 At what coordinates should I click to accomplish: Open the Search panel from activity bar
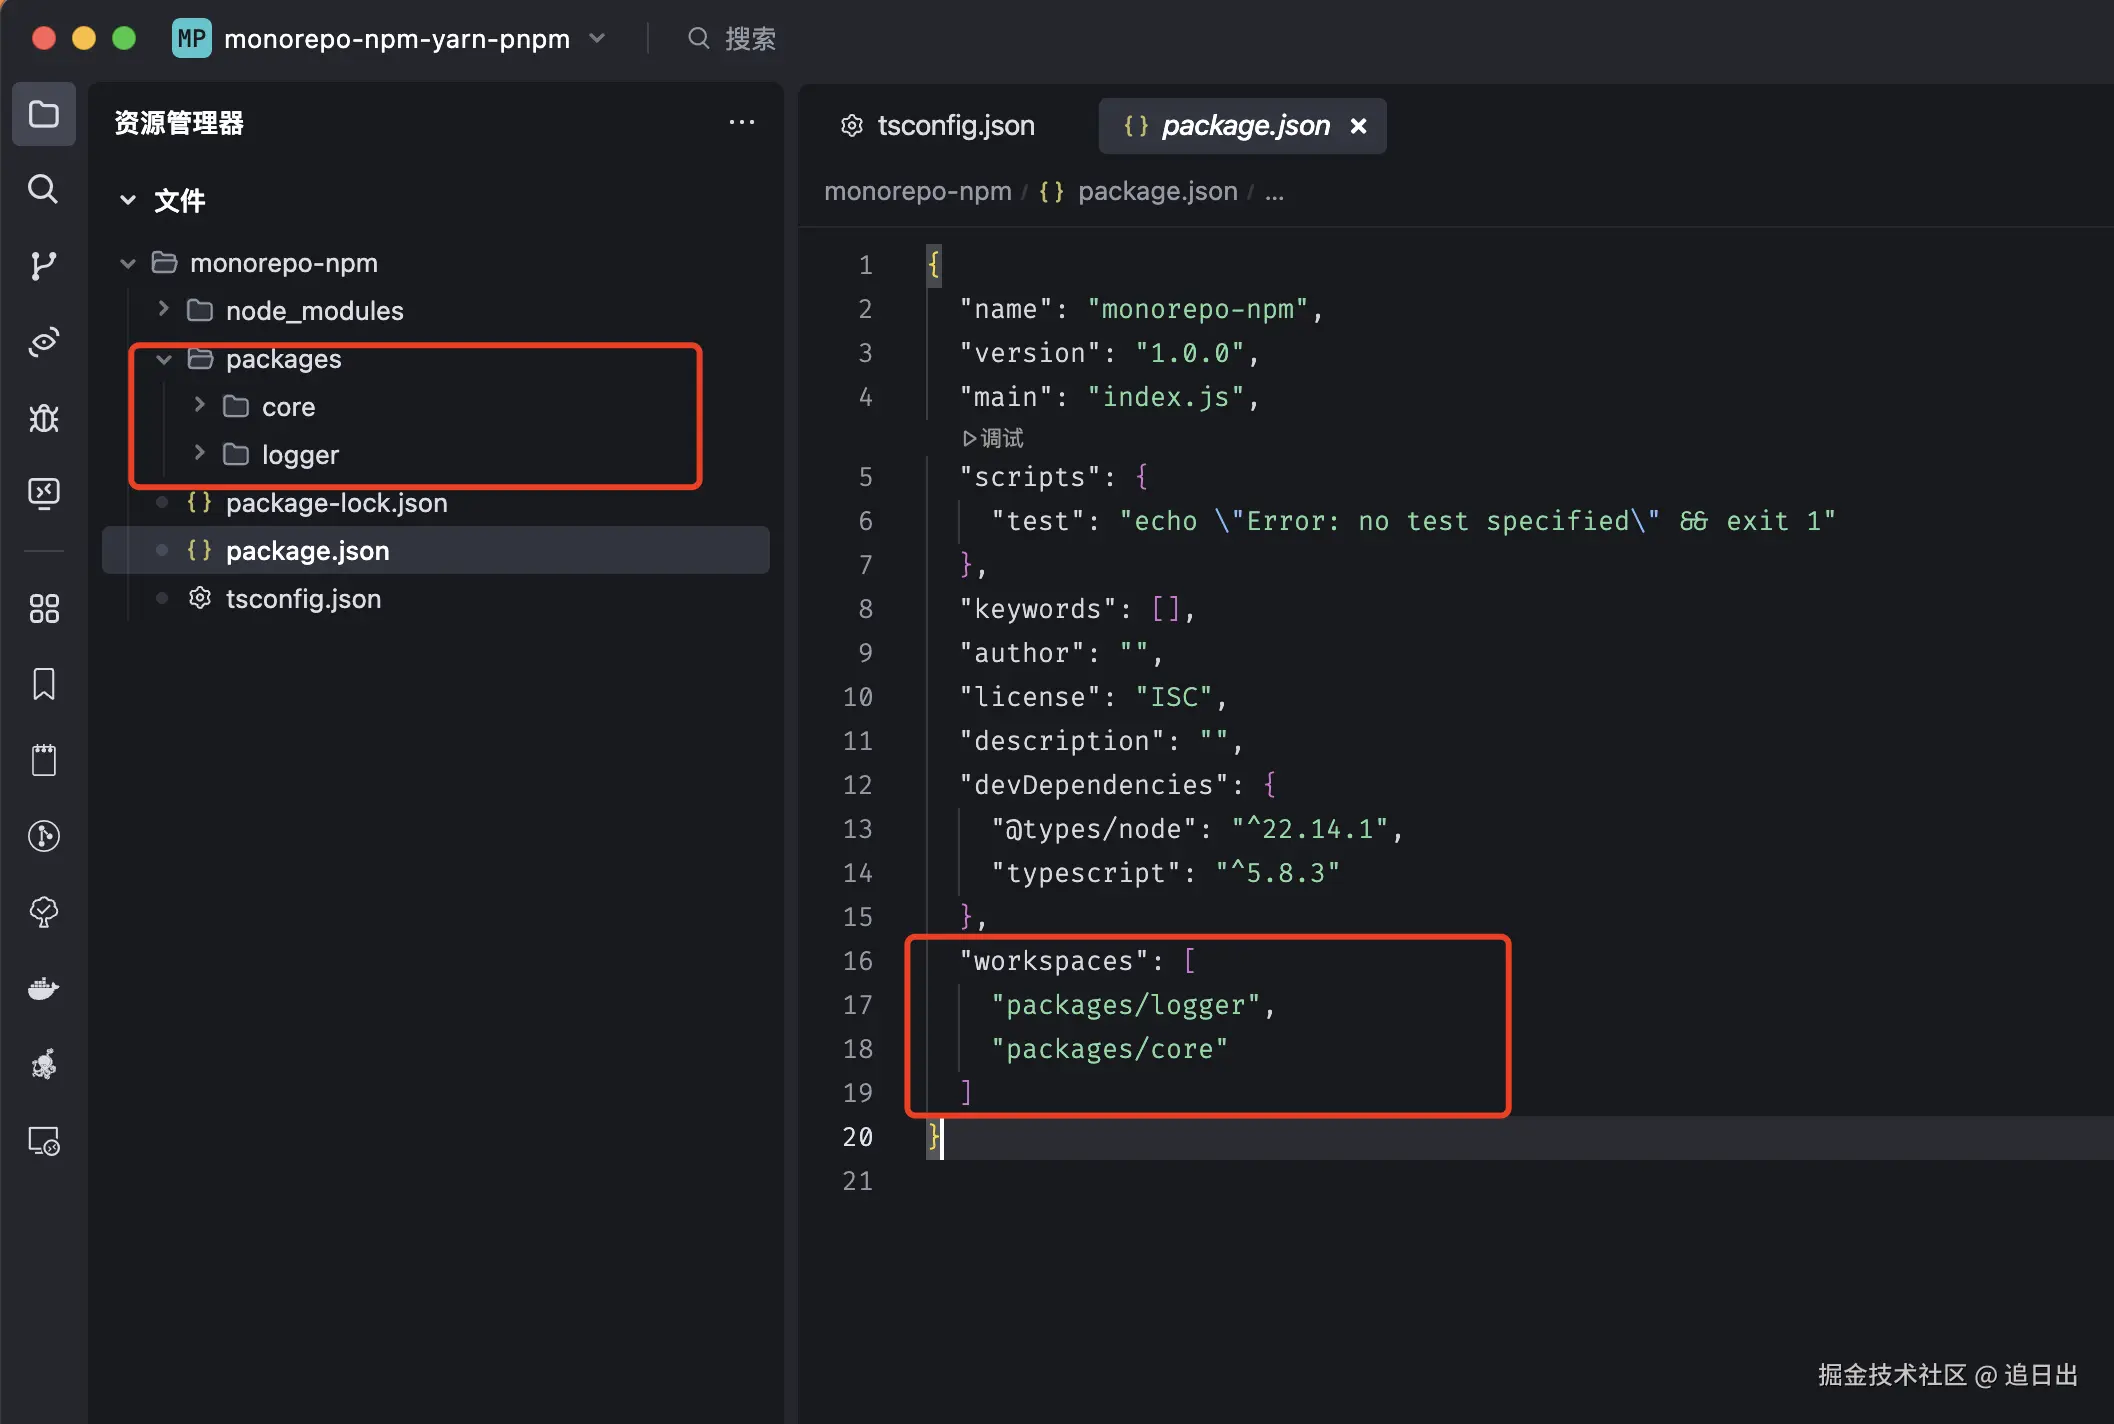point(43,189)
